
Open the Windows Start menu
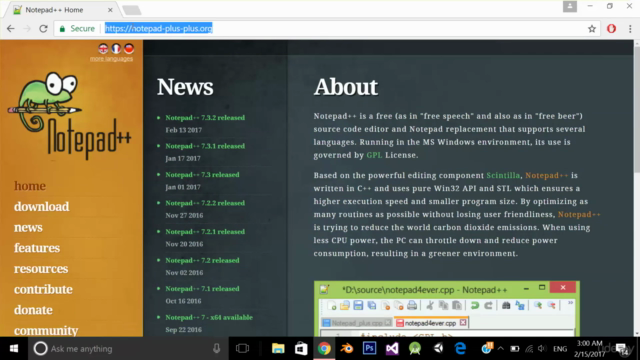(x=13, y=349)
